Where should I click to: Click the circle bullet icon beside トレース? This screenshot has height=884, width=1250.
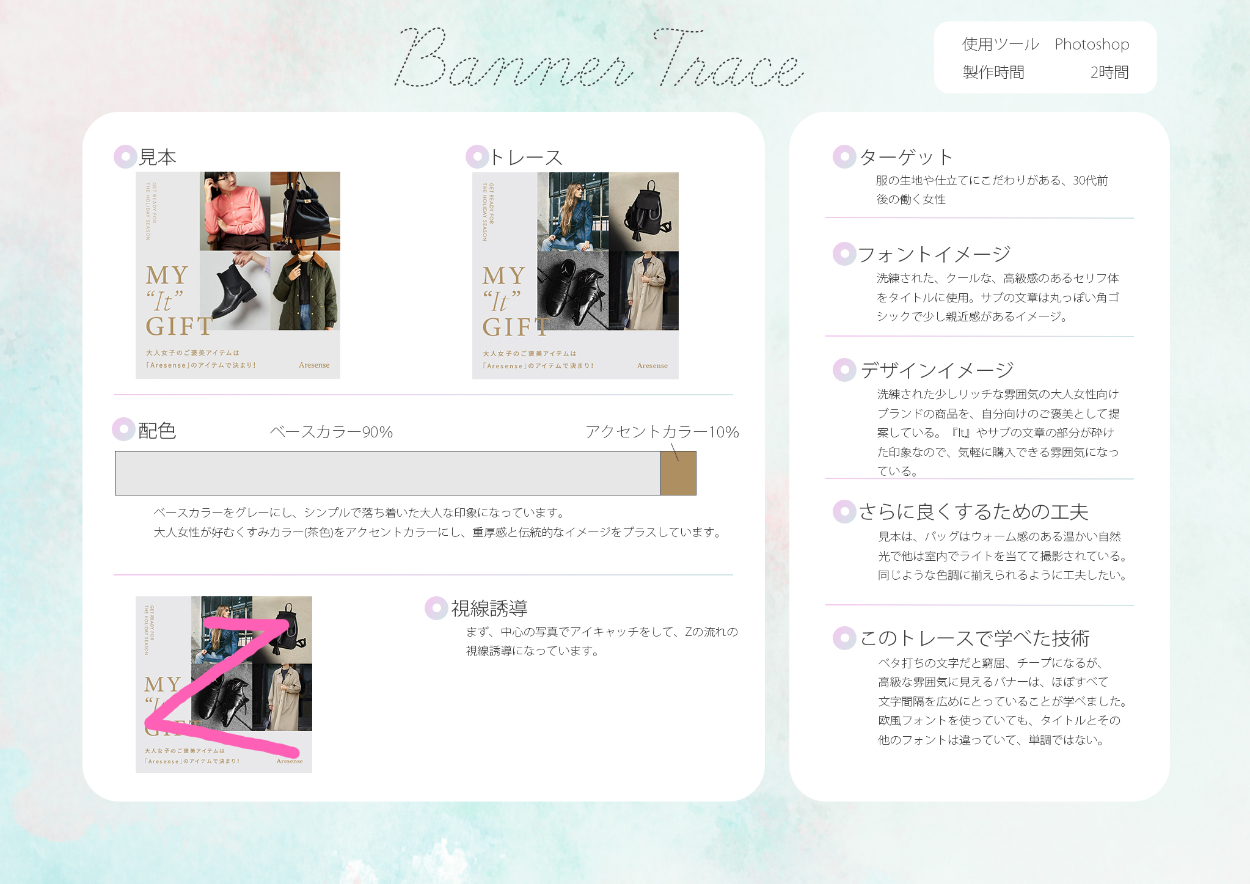477,157
